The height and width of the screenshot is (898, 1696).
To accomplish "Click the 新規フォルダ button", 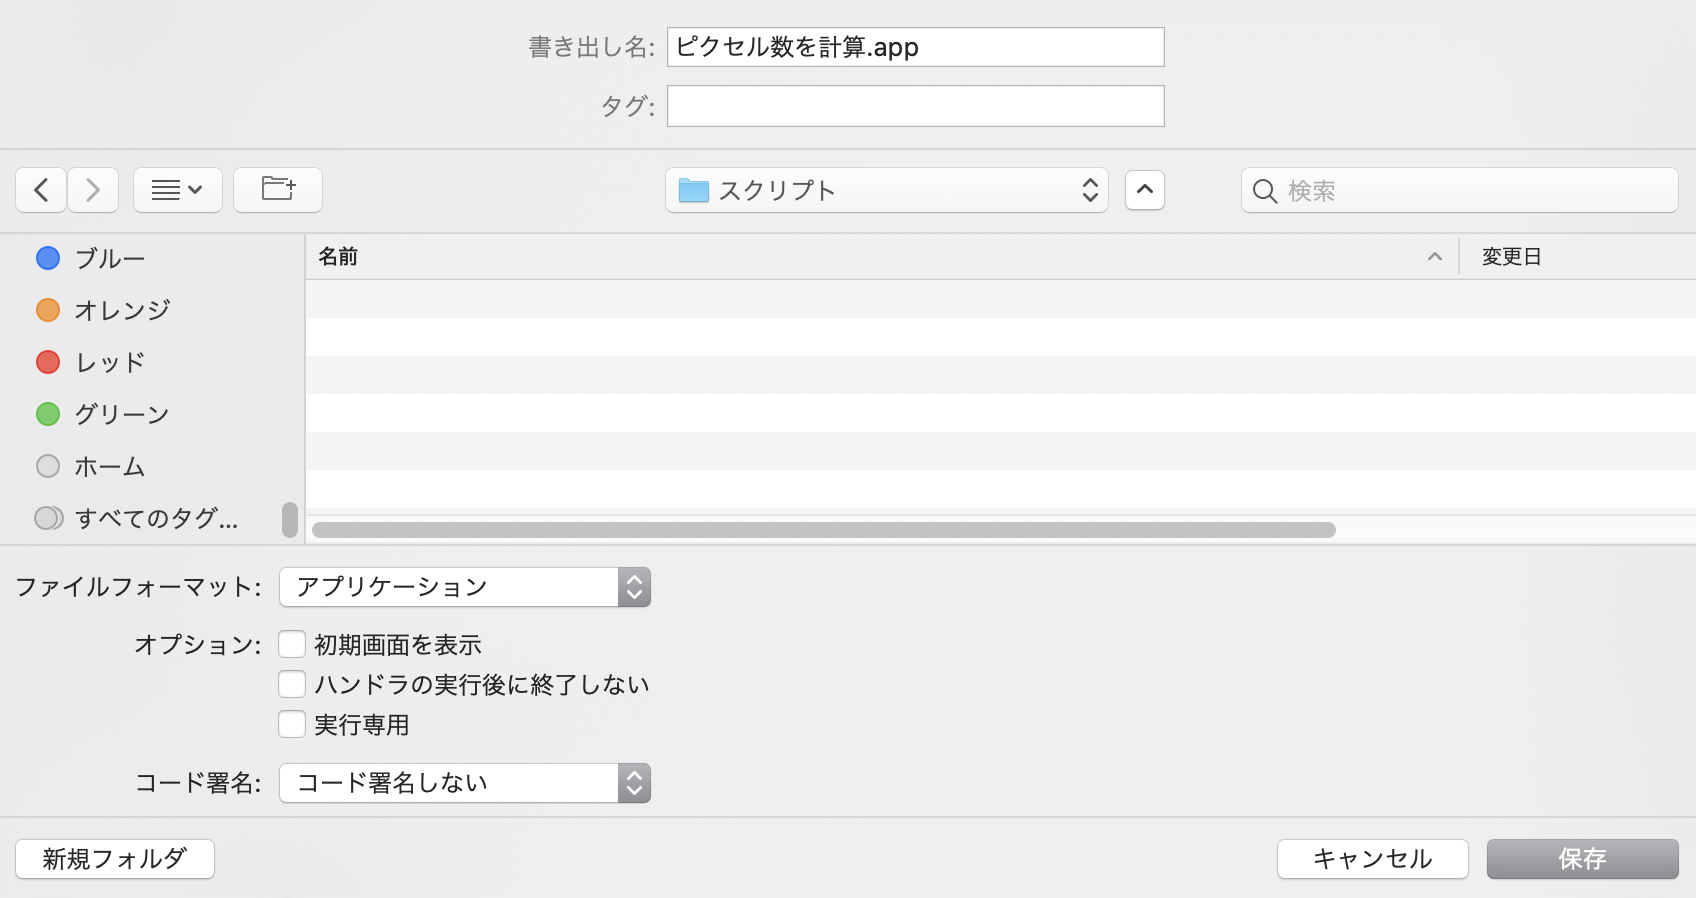I will click(x=115, y=859).
